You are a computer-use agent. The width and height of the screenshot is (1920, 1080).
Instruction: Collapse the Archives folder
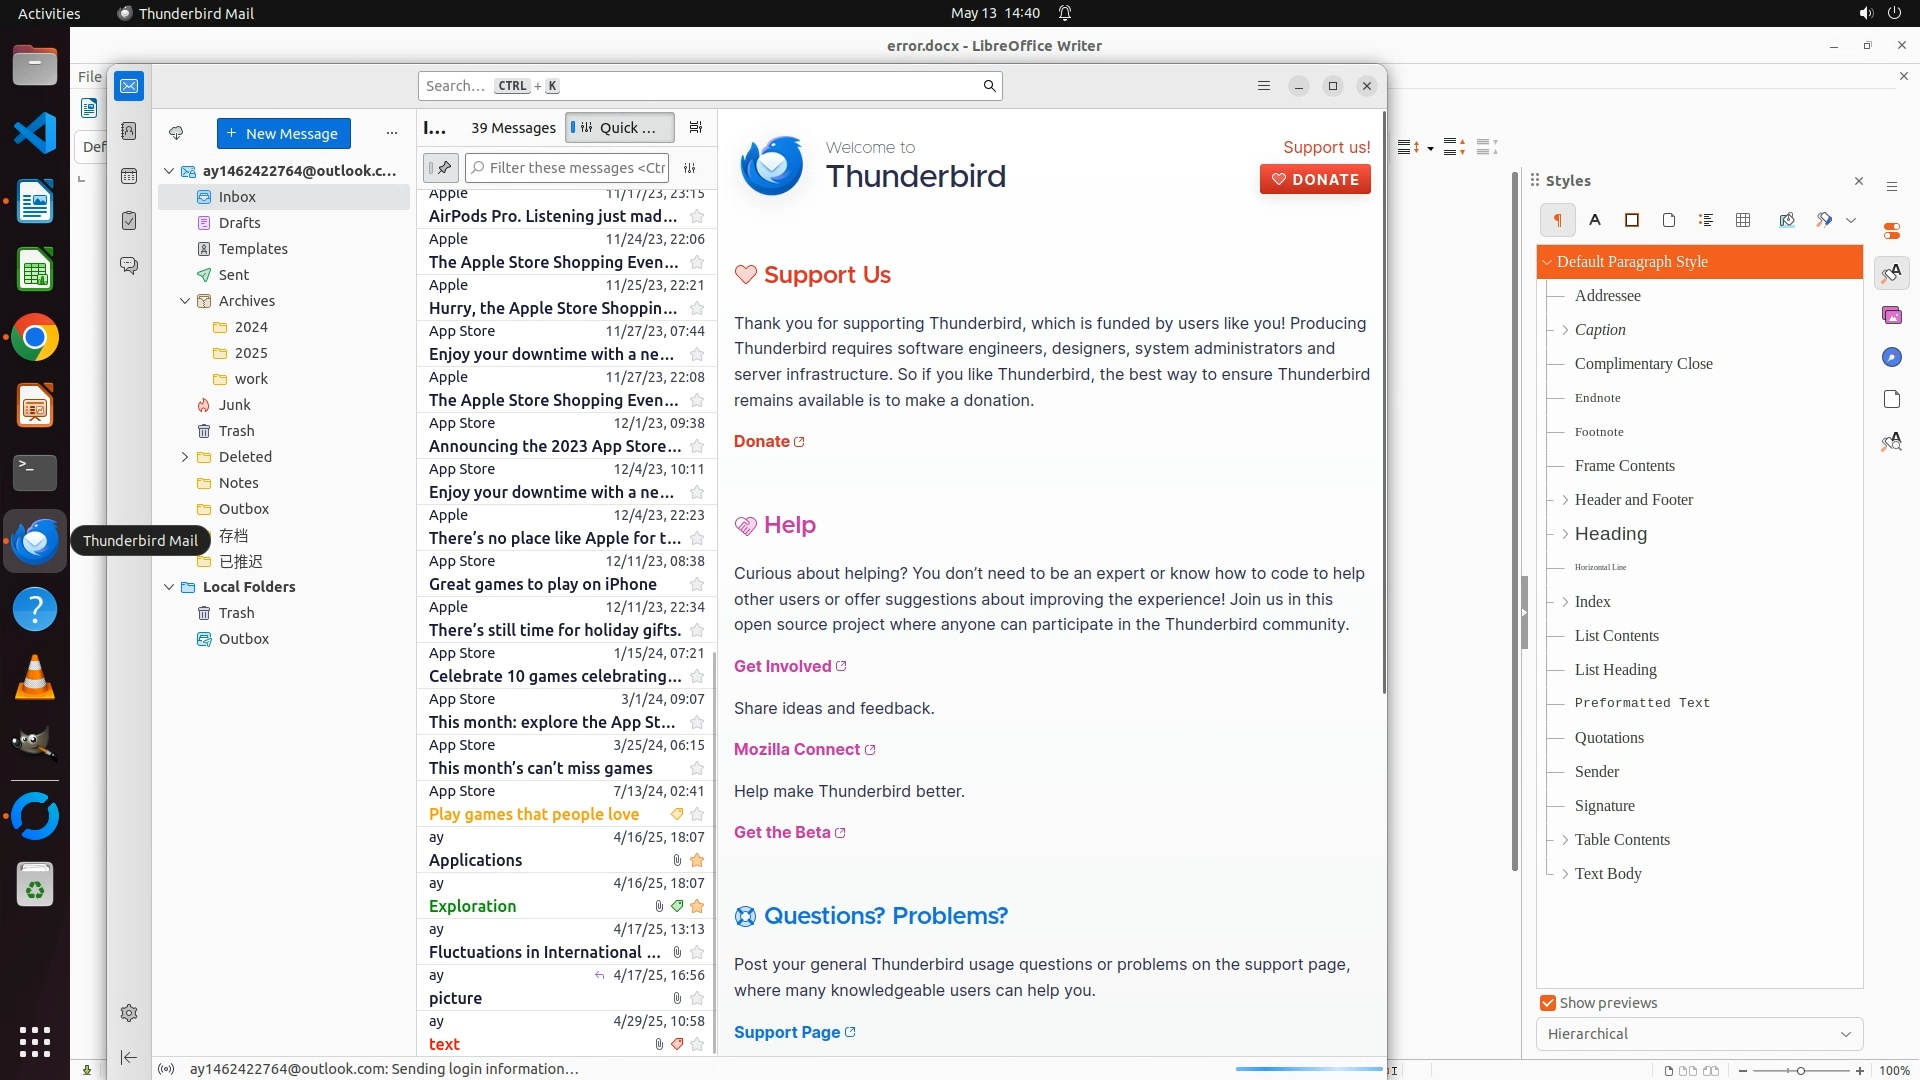tap(185, 301)
